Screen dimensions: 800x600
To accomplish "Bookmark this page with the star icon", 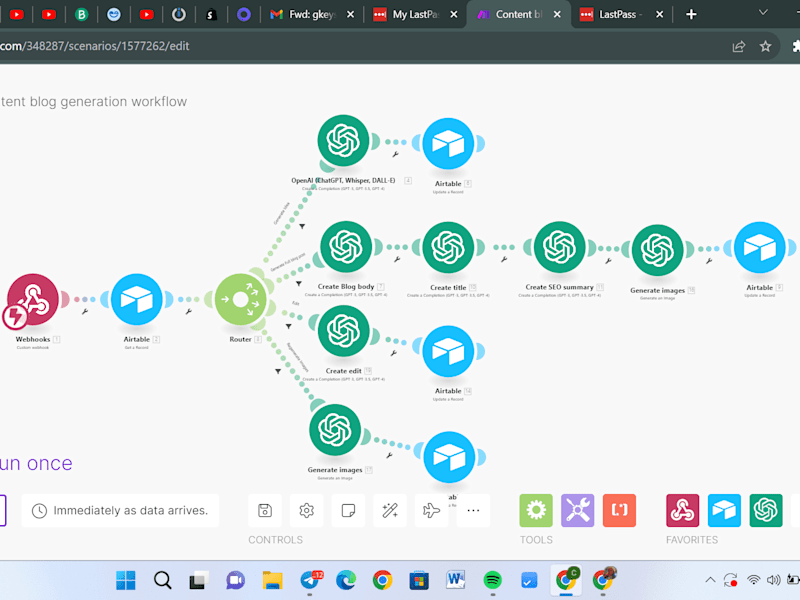I will click(x=765, y=46).
